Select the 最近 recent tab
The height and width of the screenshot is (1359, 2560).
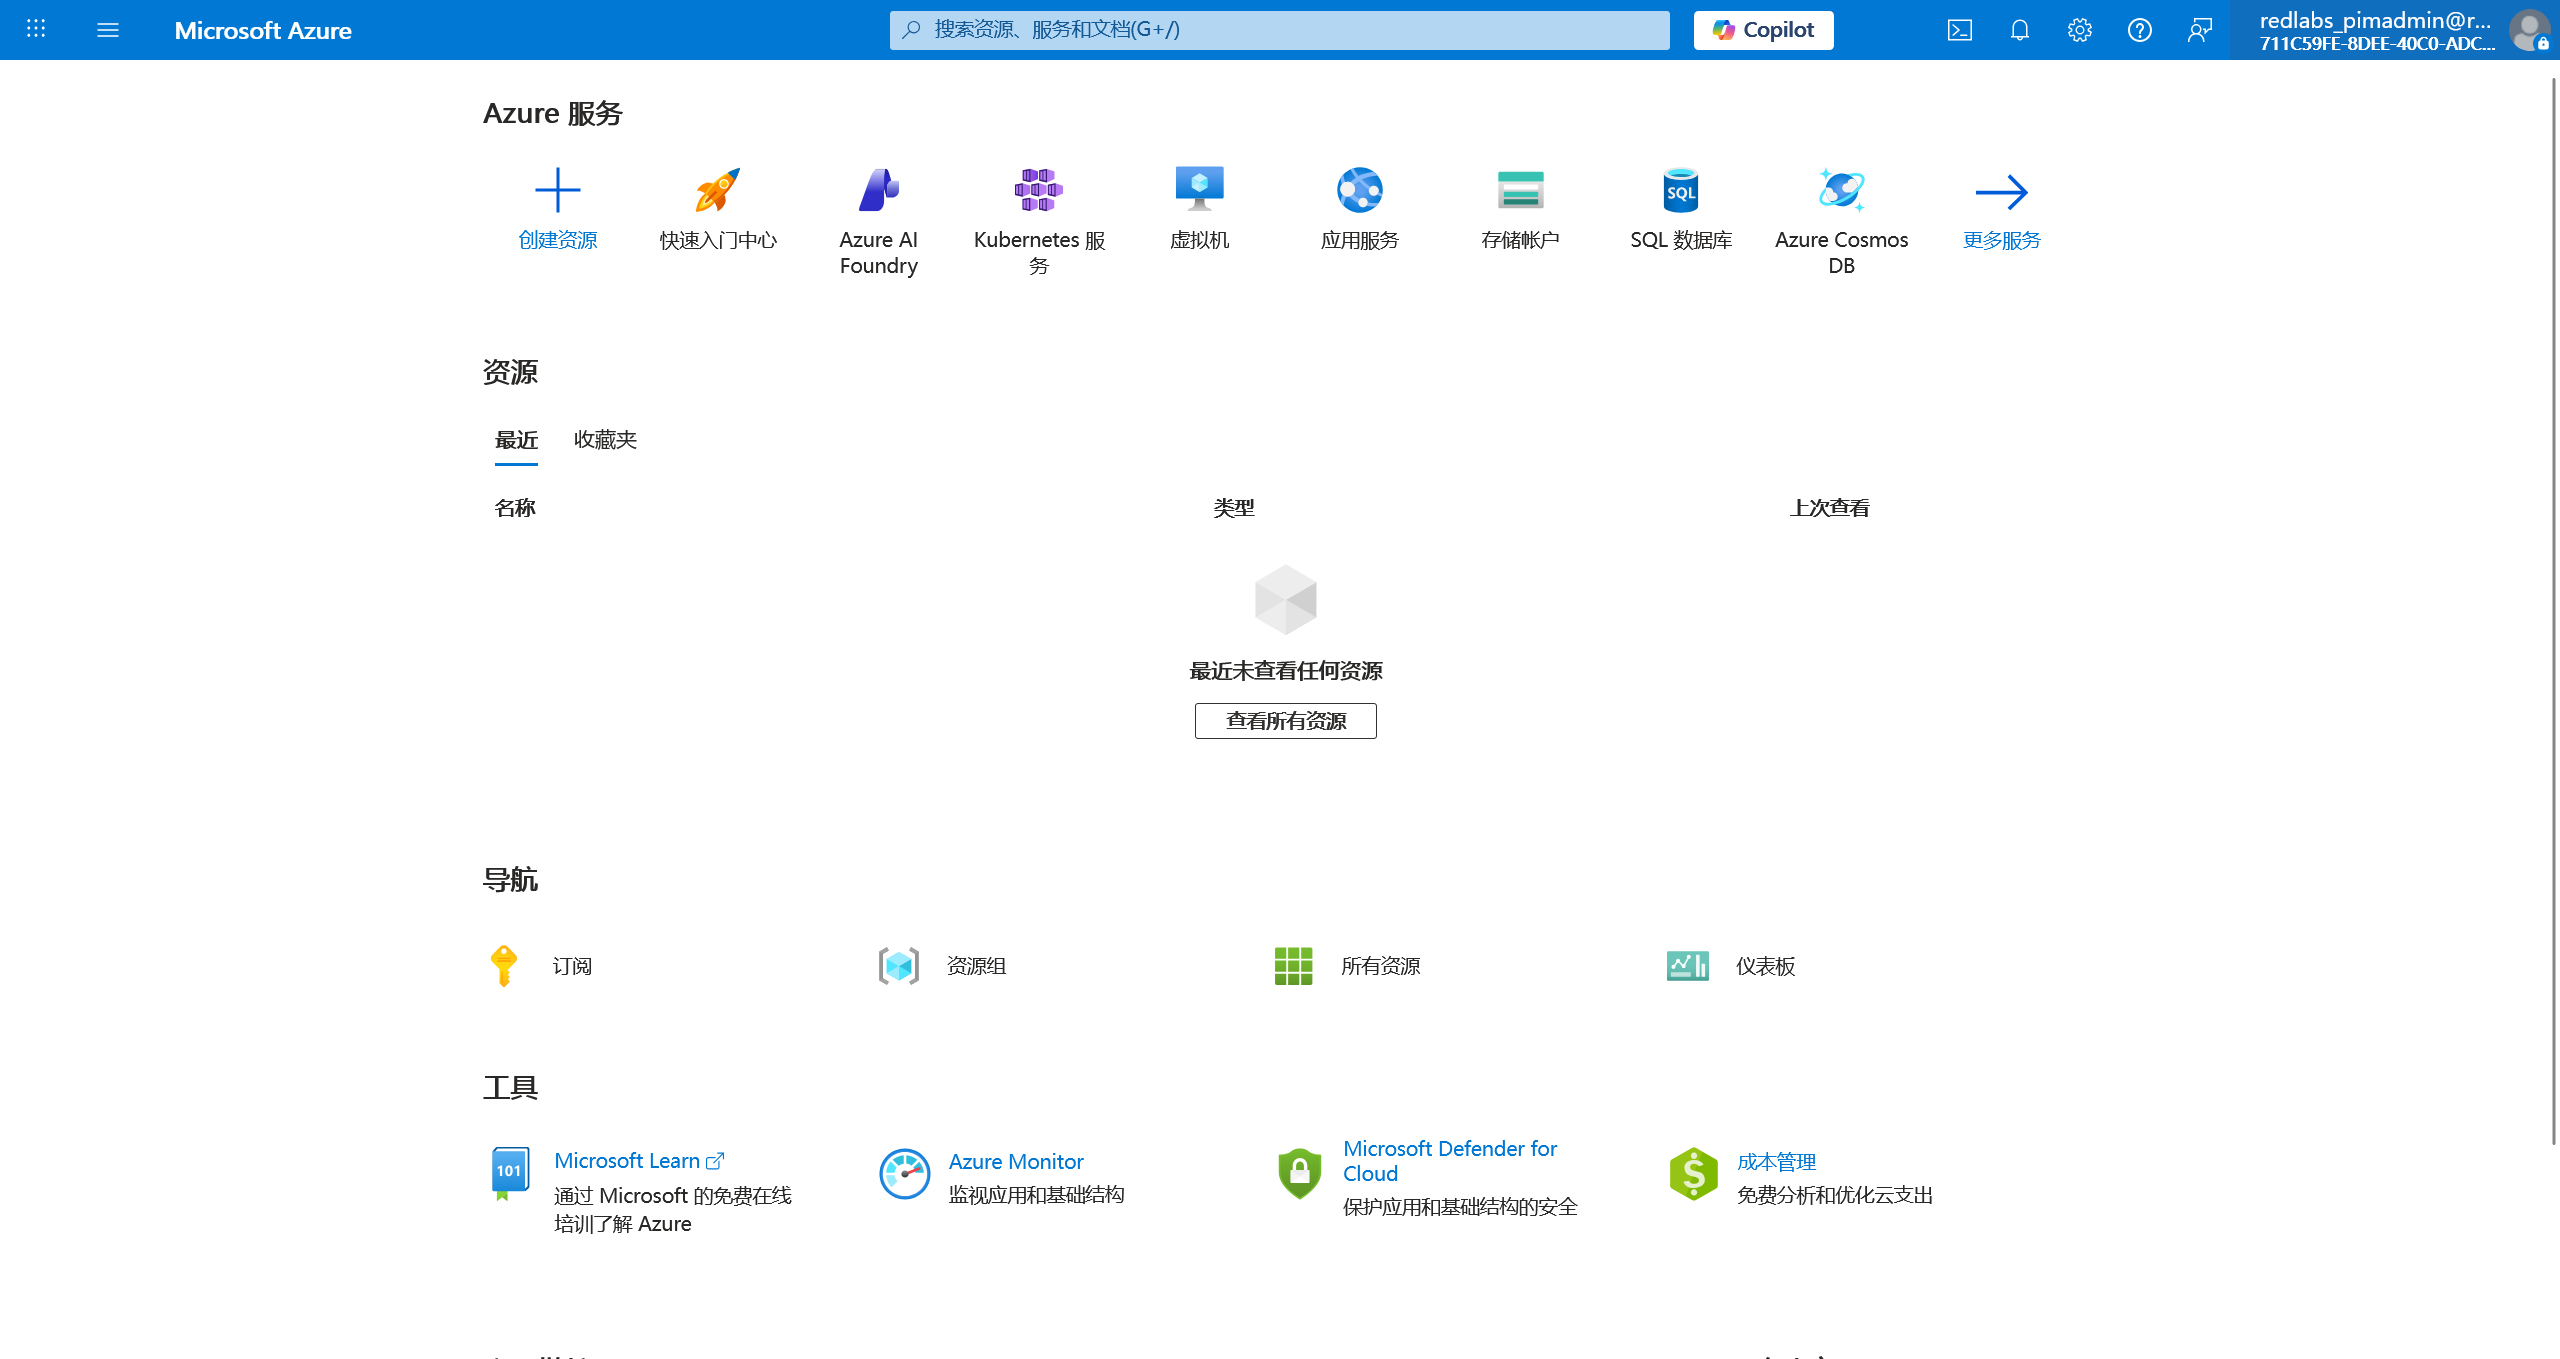[x=516, y=440]
